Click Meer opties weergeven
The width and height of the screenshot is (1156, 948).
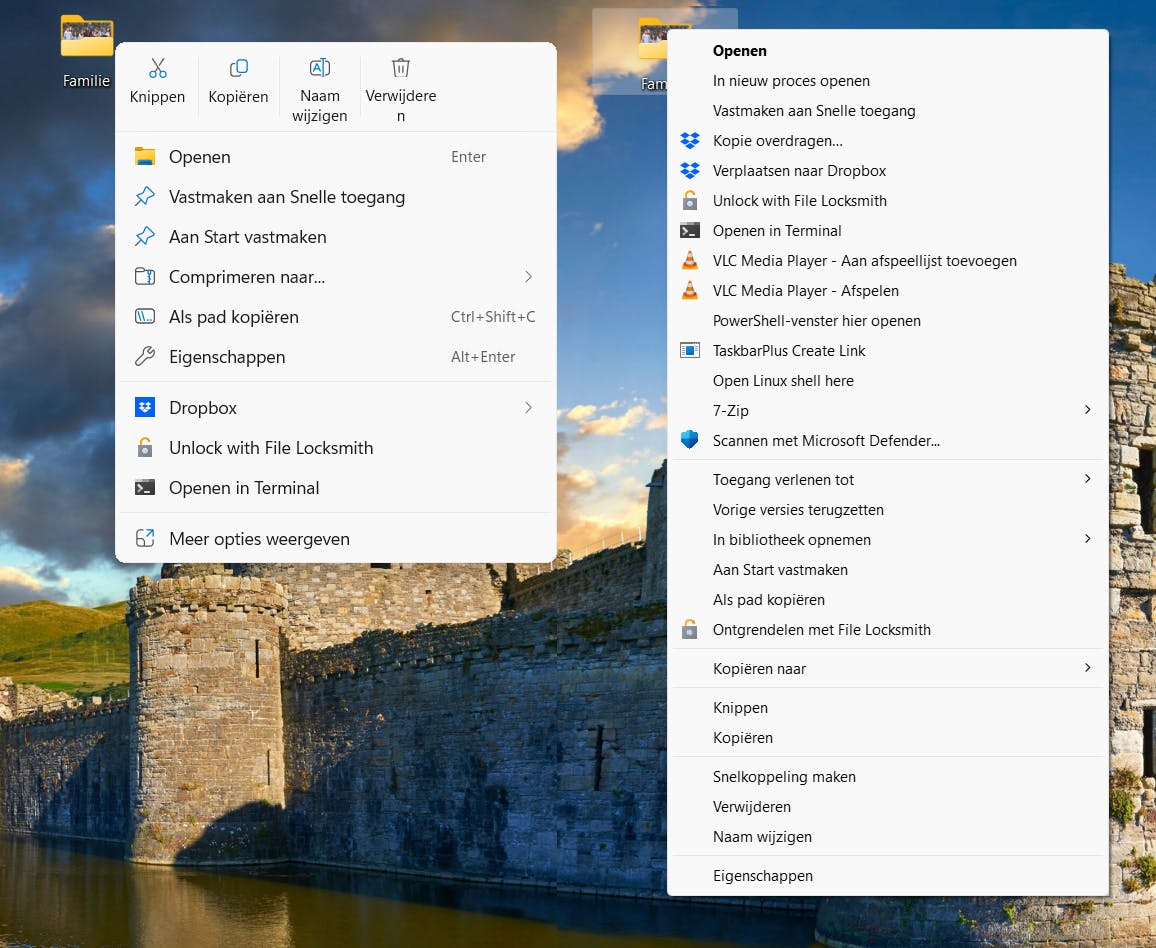[259, 539]
